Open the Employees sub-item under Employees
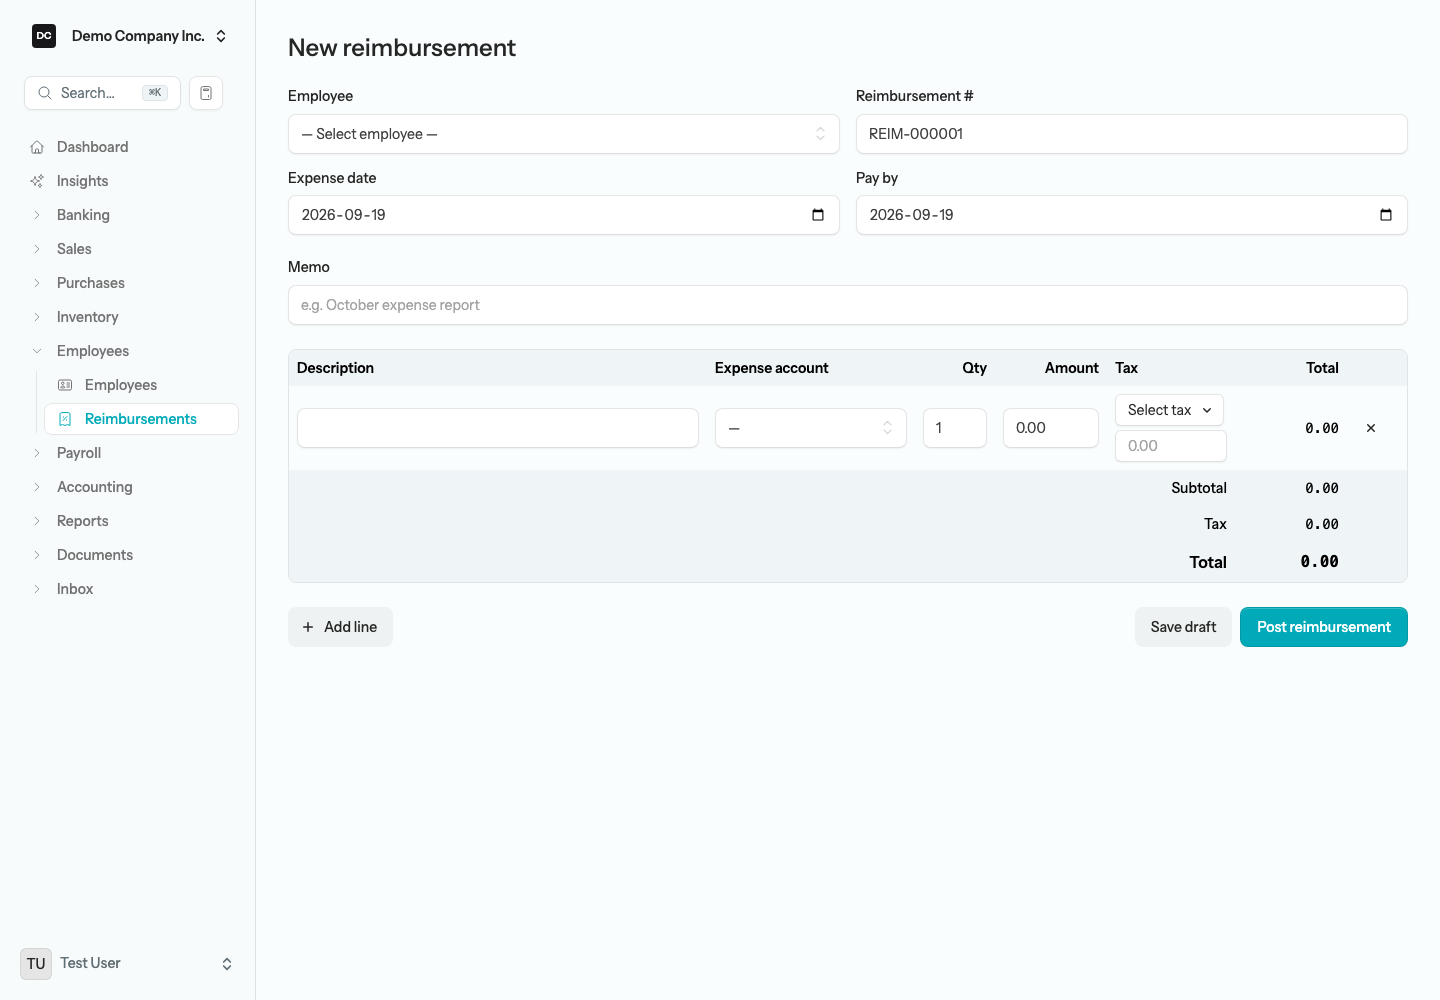This screenshot has height=1000, width=1440. (x=141, y=385)
